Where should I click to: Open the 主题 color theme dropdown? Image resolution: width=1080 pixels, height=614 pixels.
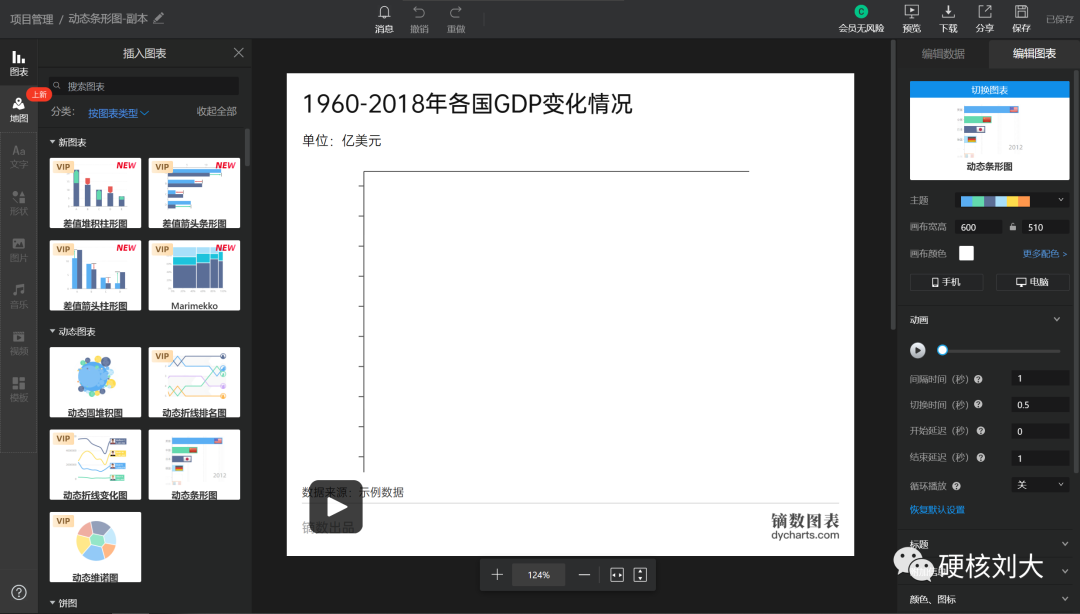click(x=1012, y=201)
